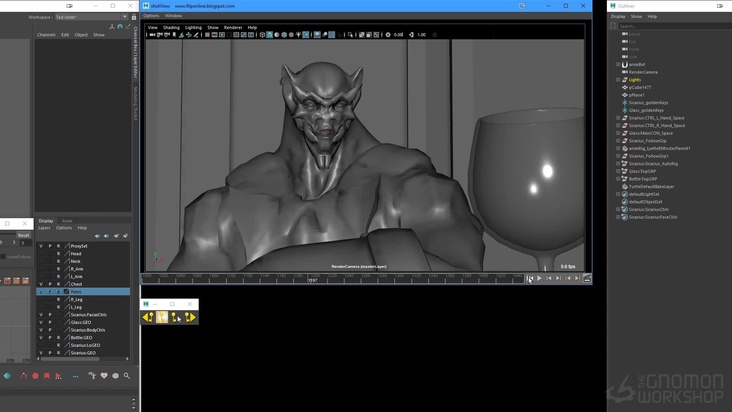Toggle V visibility for Bottle:GEO layer

(x=41, y=337)
